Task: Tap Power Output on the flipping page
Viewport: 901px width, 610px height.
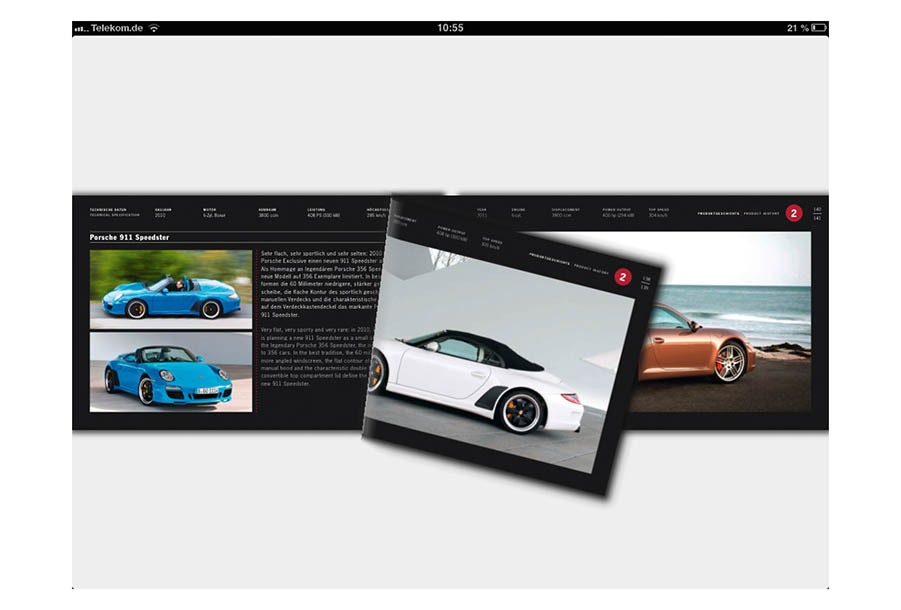Action: click(452, 233)
